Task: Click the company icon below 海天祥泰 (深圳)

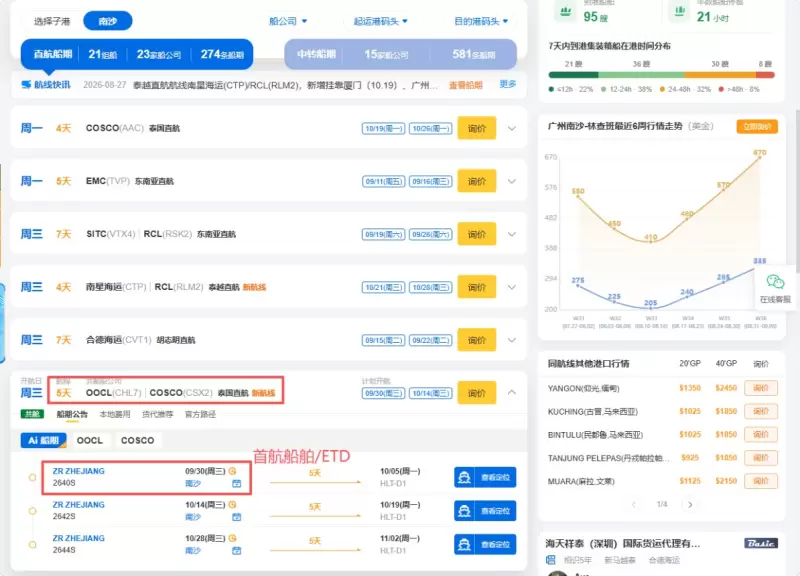Action: (x=551, y=560)
